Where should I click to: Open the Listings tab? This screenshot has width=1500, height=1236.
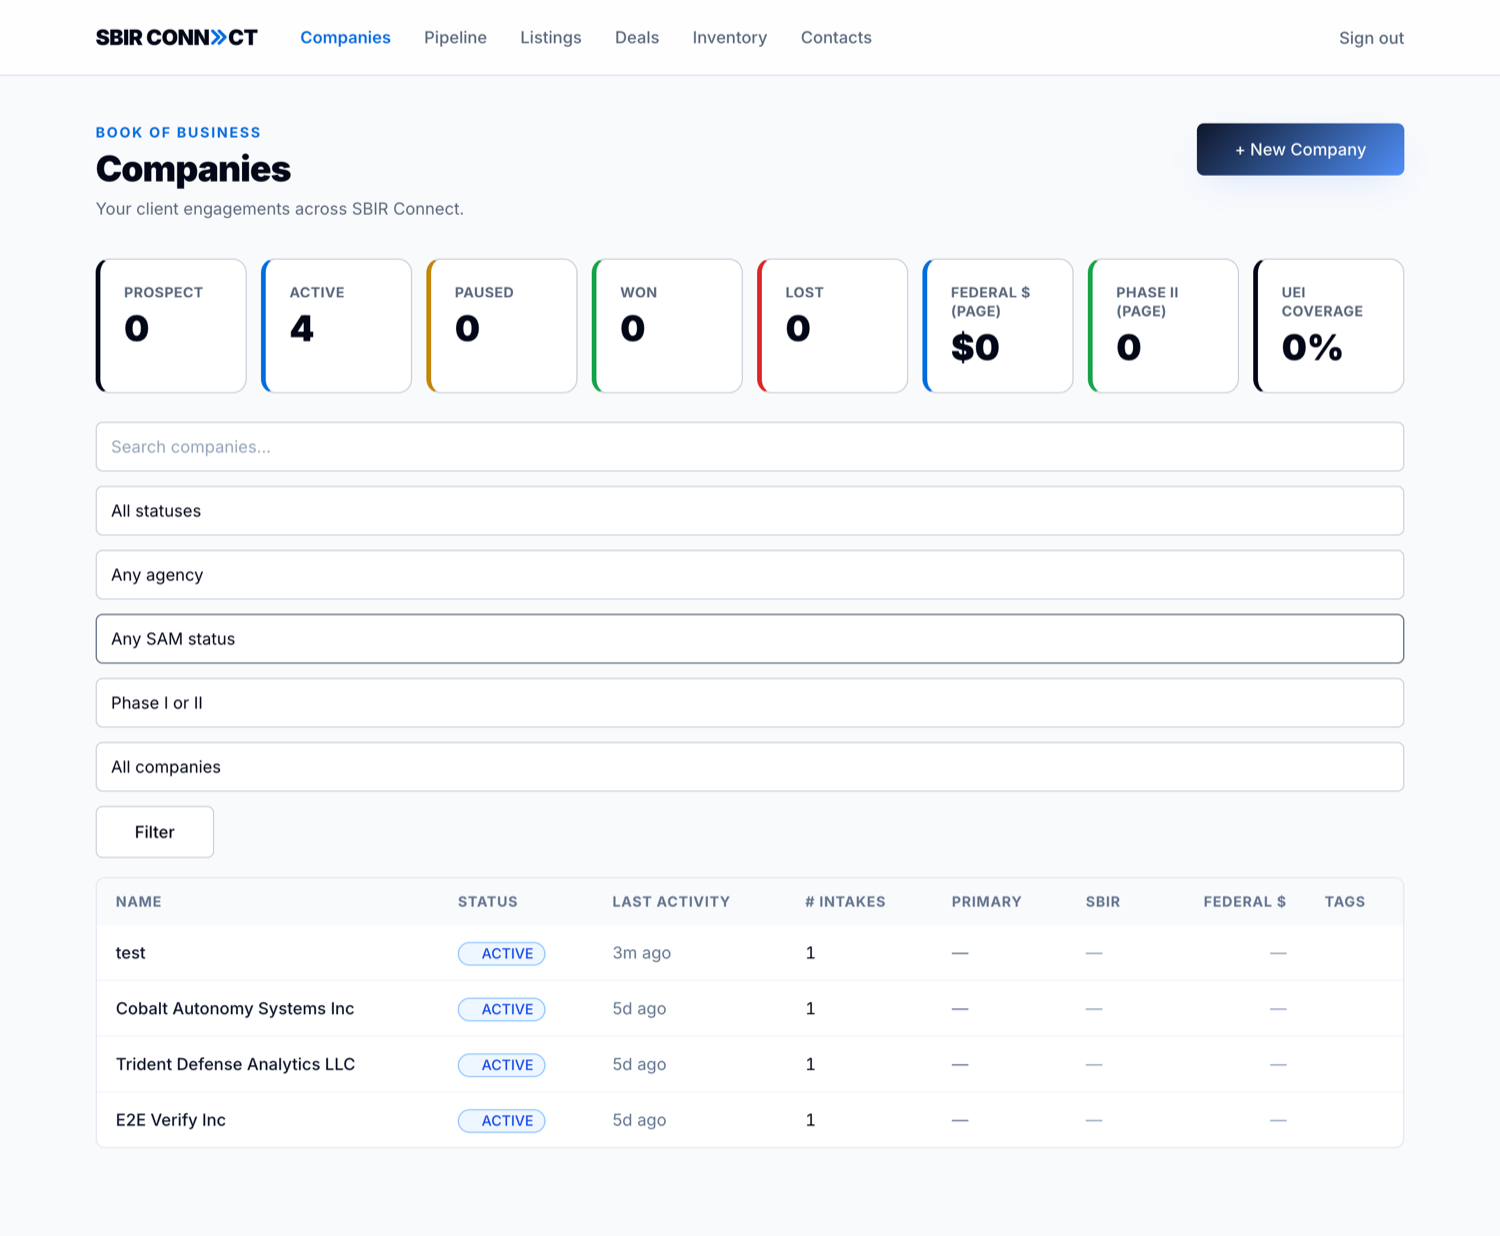click(550, 37)
